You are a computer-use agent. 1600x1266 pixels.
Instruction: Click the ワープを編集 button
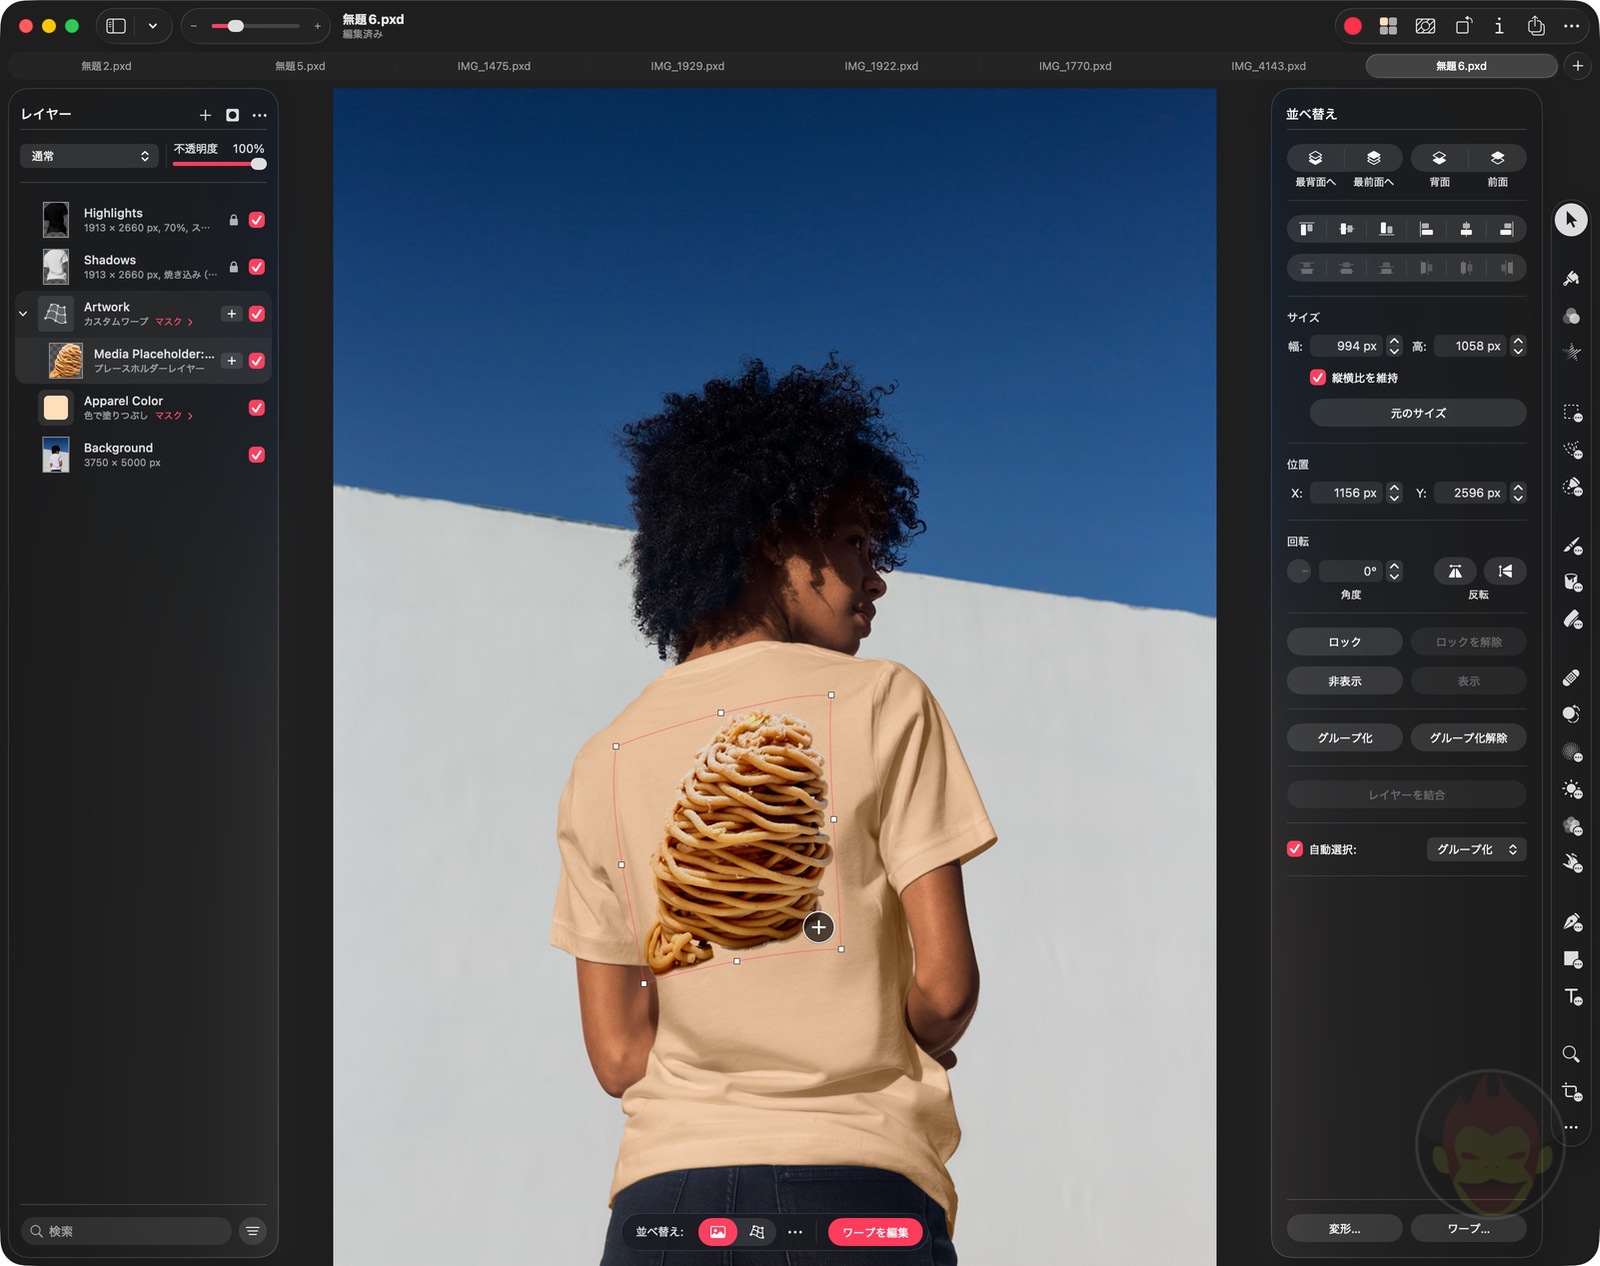875,1232
